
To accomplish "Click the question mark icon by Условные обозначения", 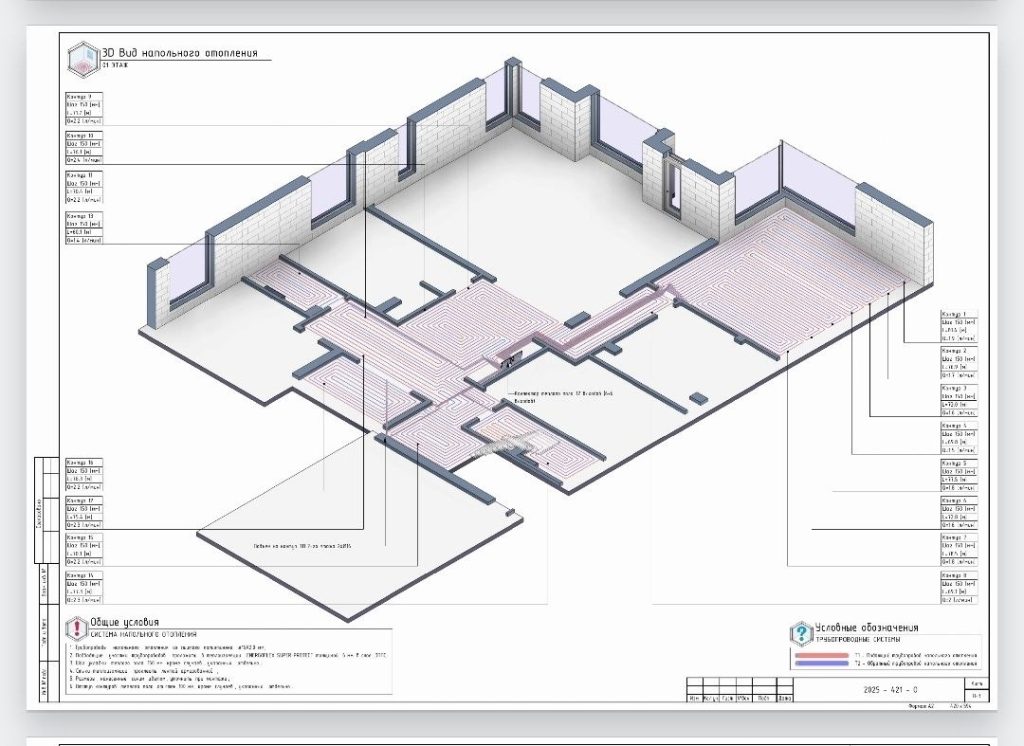I will tap(801, 634).
